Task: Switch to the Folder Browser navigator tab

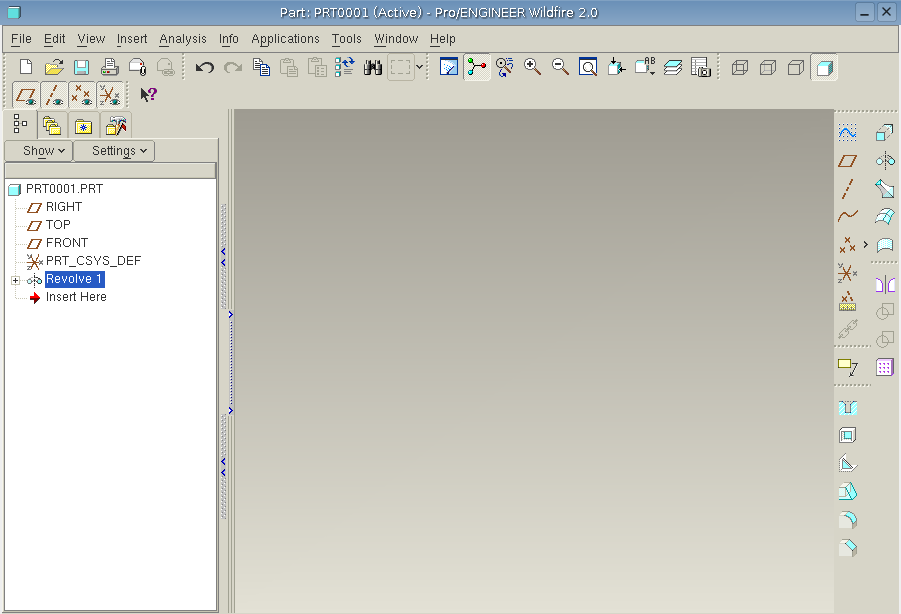Action: (52, 126)
